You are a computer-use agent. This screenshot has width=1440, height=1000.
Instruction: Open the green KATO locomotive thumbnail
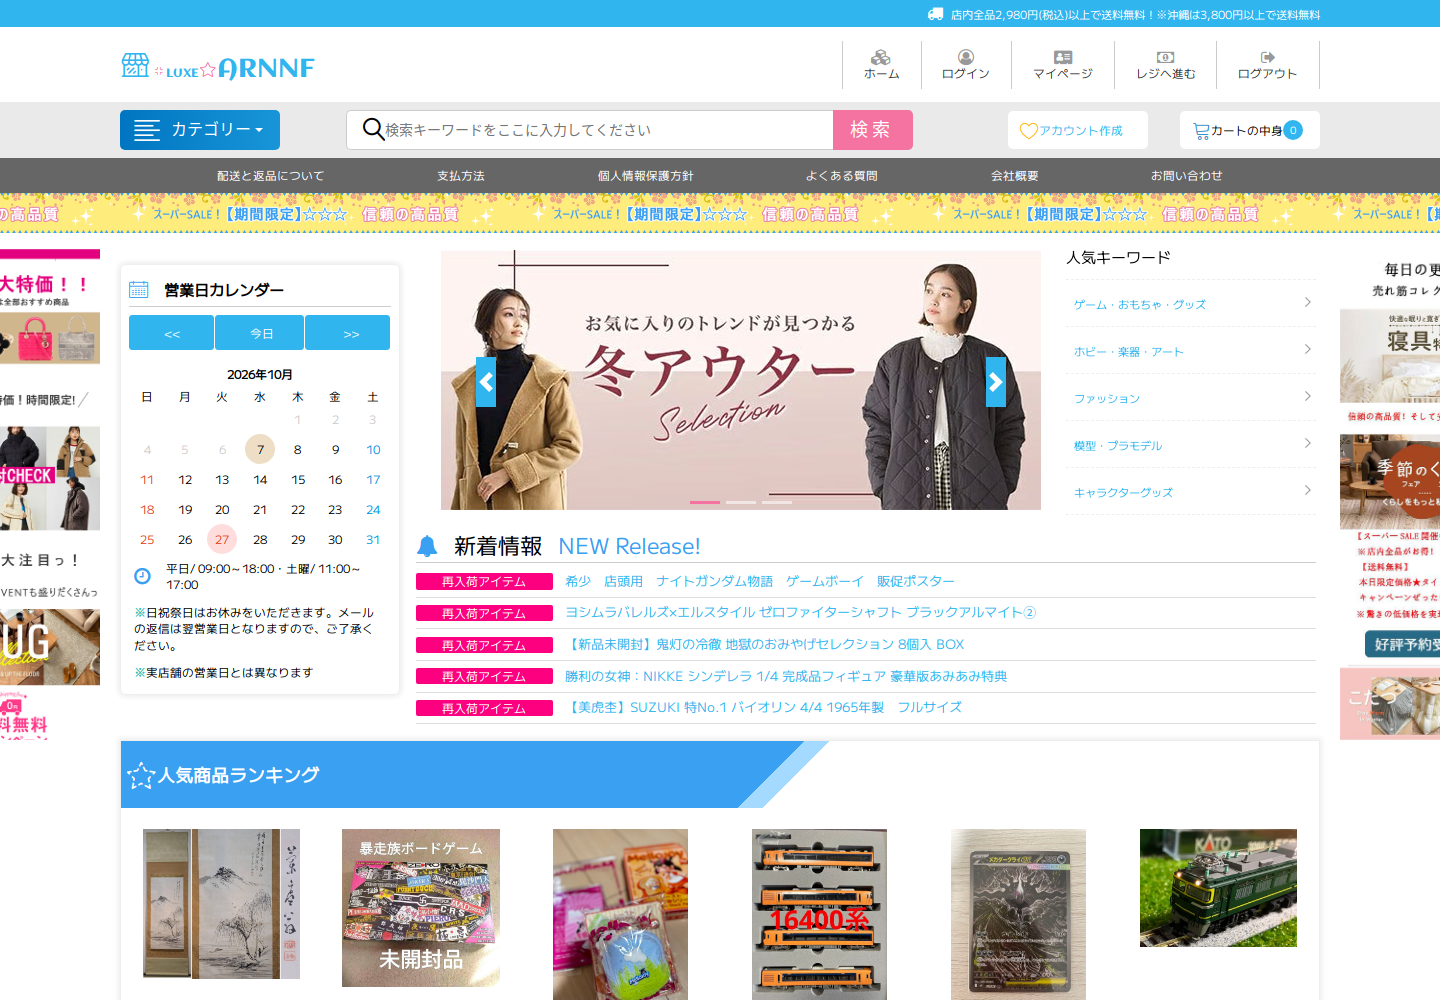[x=1218, y=888]
